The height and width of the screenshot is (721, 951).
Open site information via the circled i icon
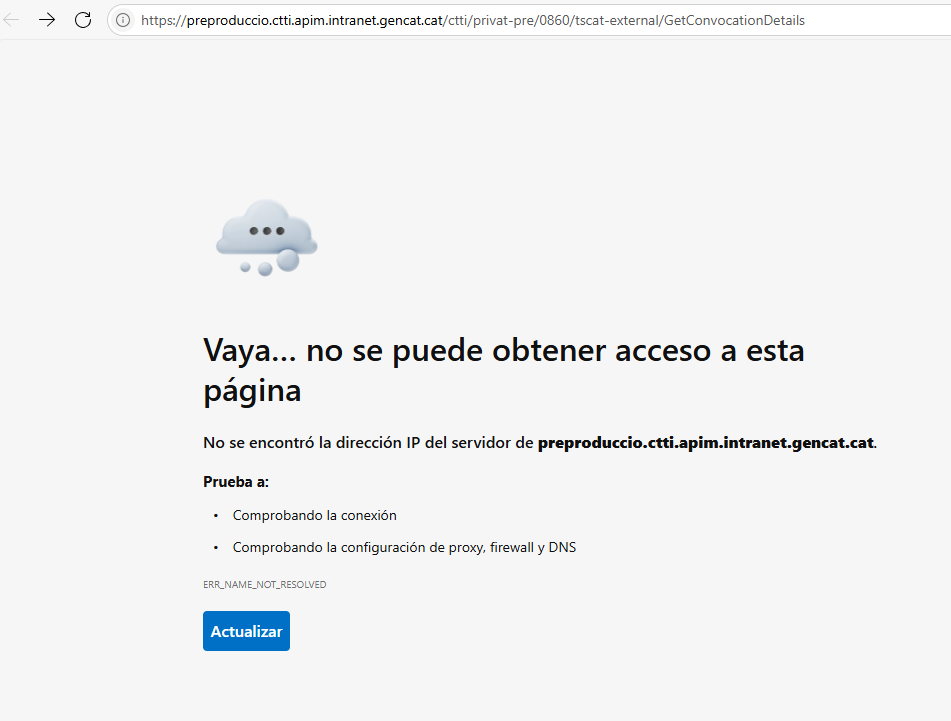[x=123, y=20]
